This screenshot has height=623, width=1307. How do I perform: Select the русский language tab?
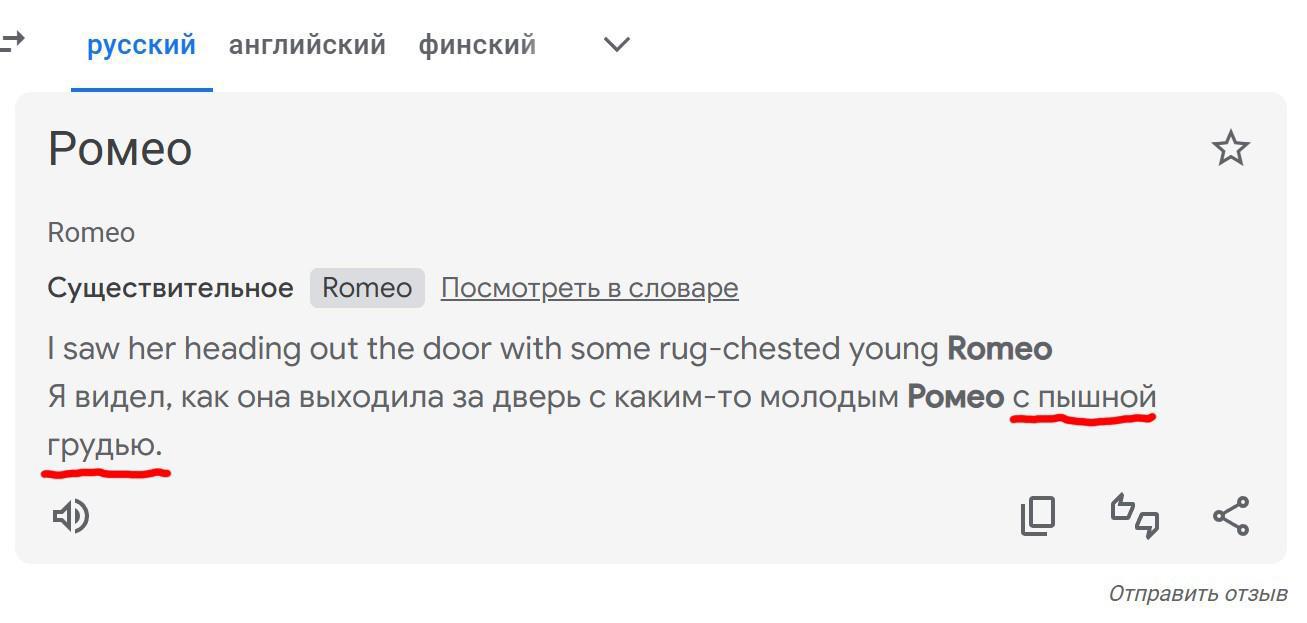pyautogui.click(x=141, y=45)
